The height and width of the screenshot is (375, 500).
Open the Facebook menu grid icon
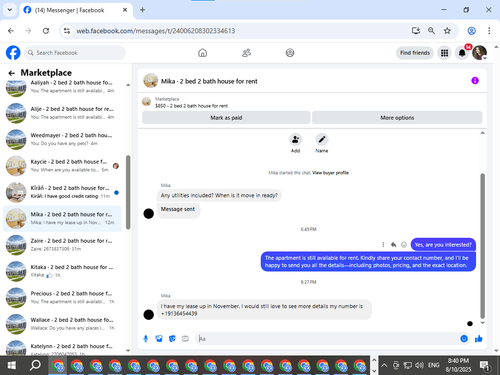(444, 53)
